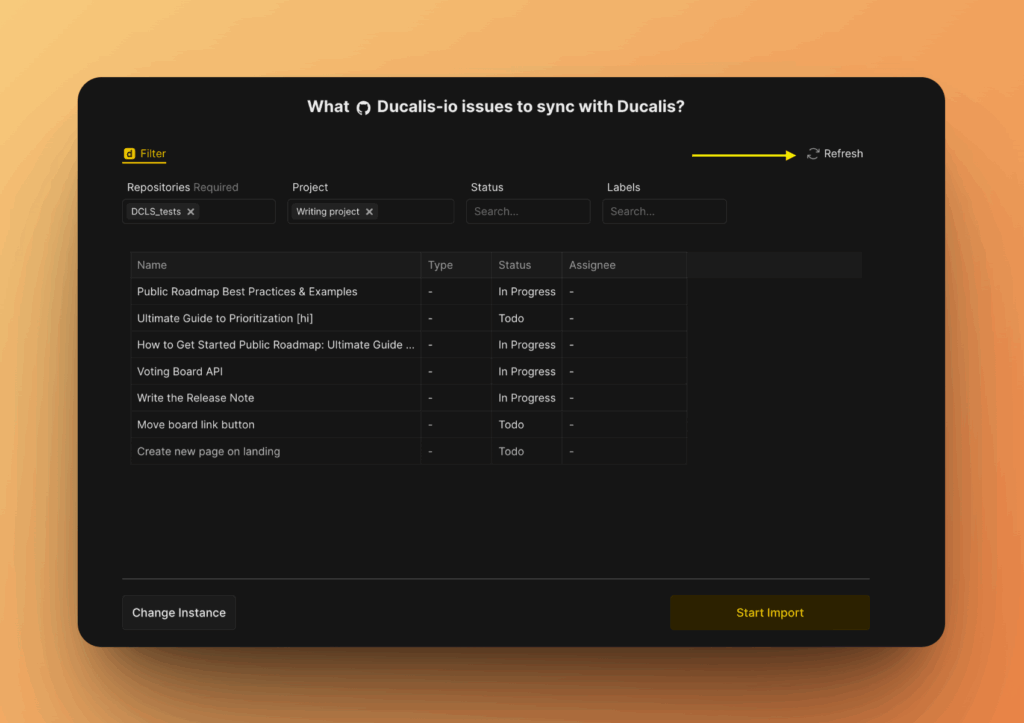This screenshot has width=1024, height=723.
Task: Click the Labels search field
Action: pos(664,211)
